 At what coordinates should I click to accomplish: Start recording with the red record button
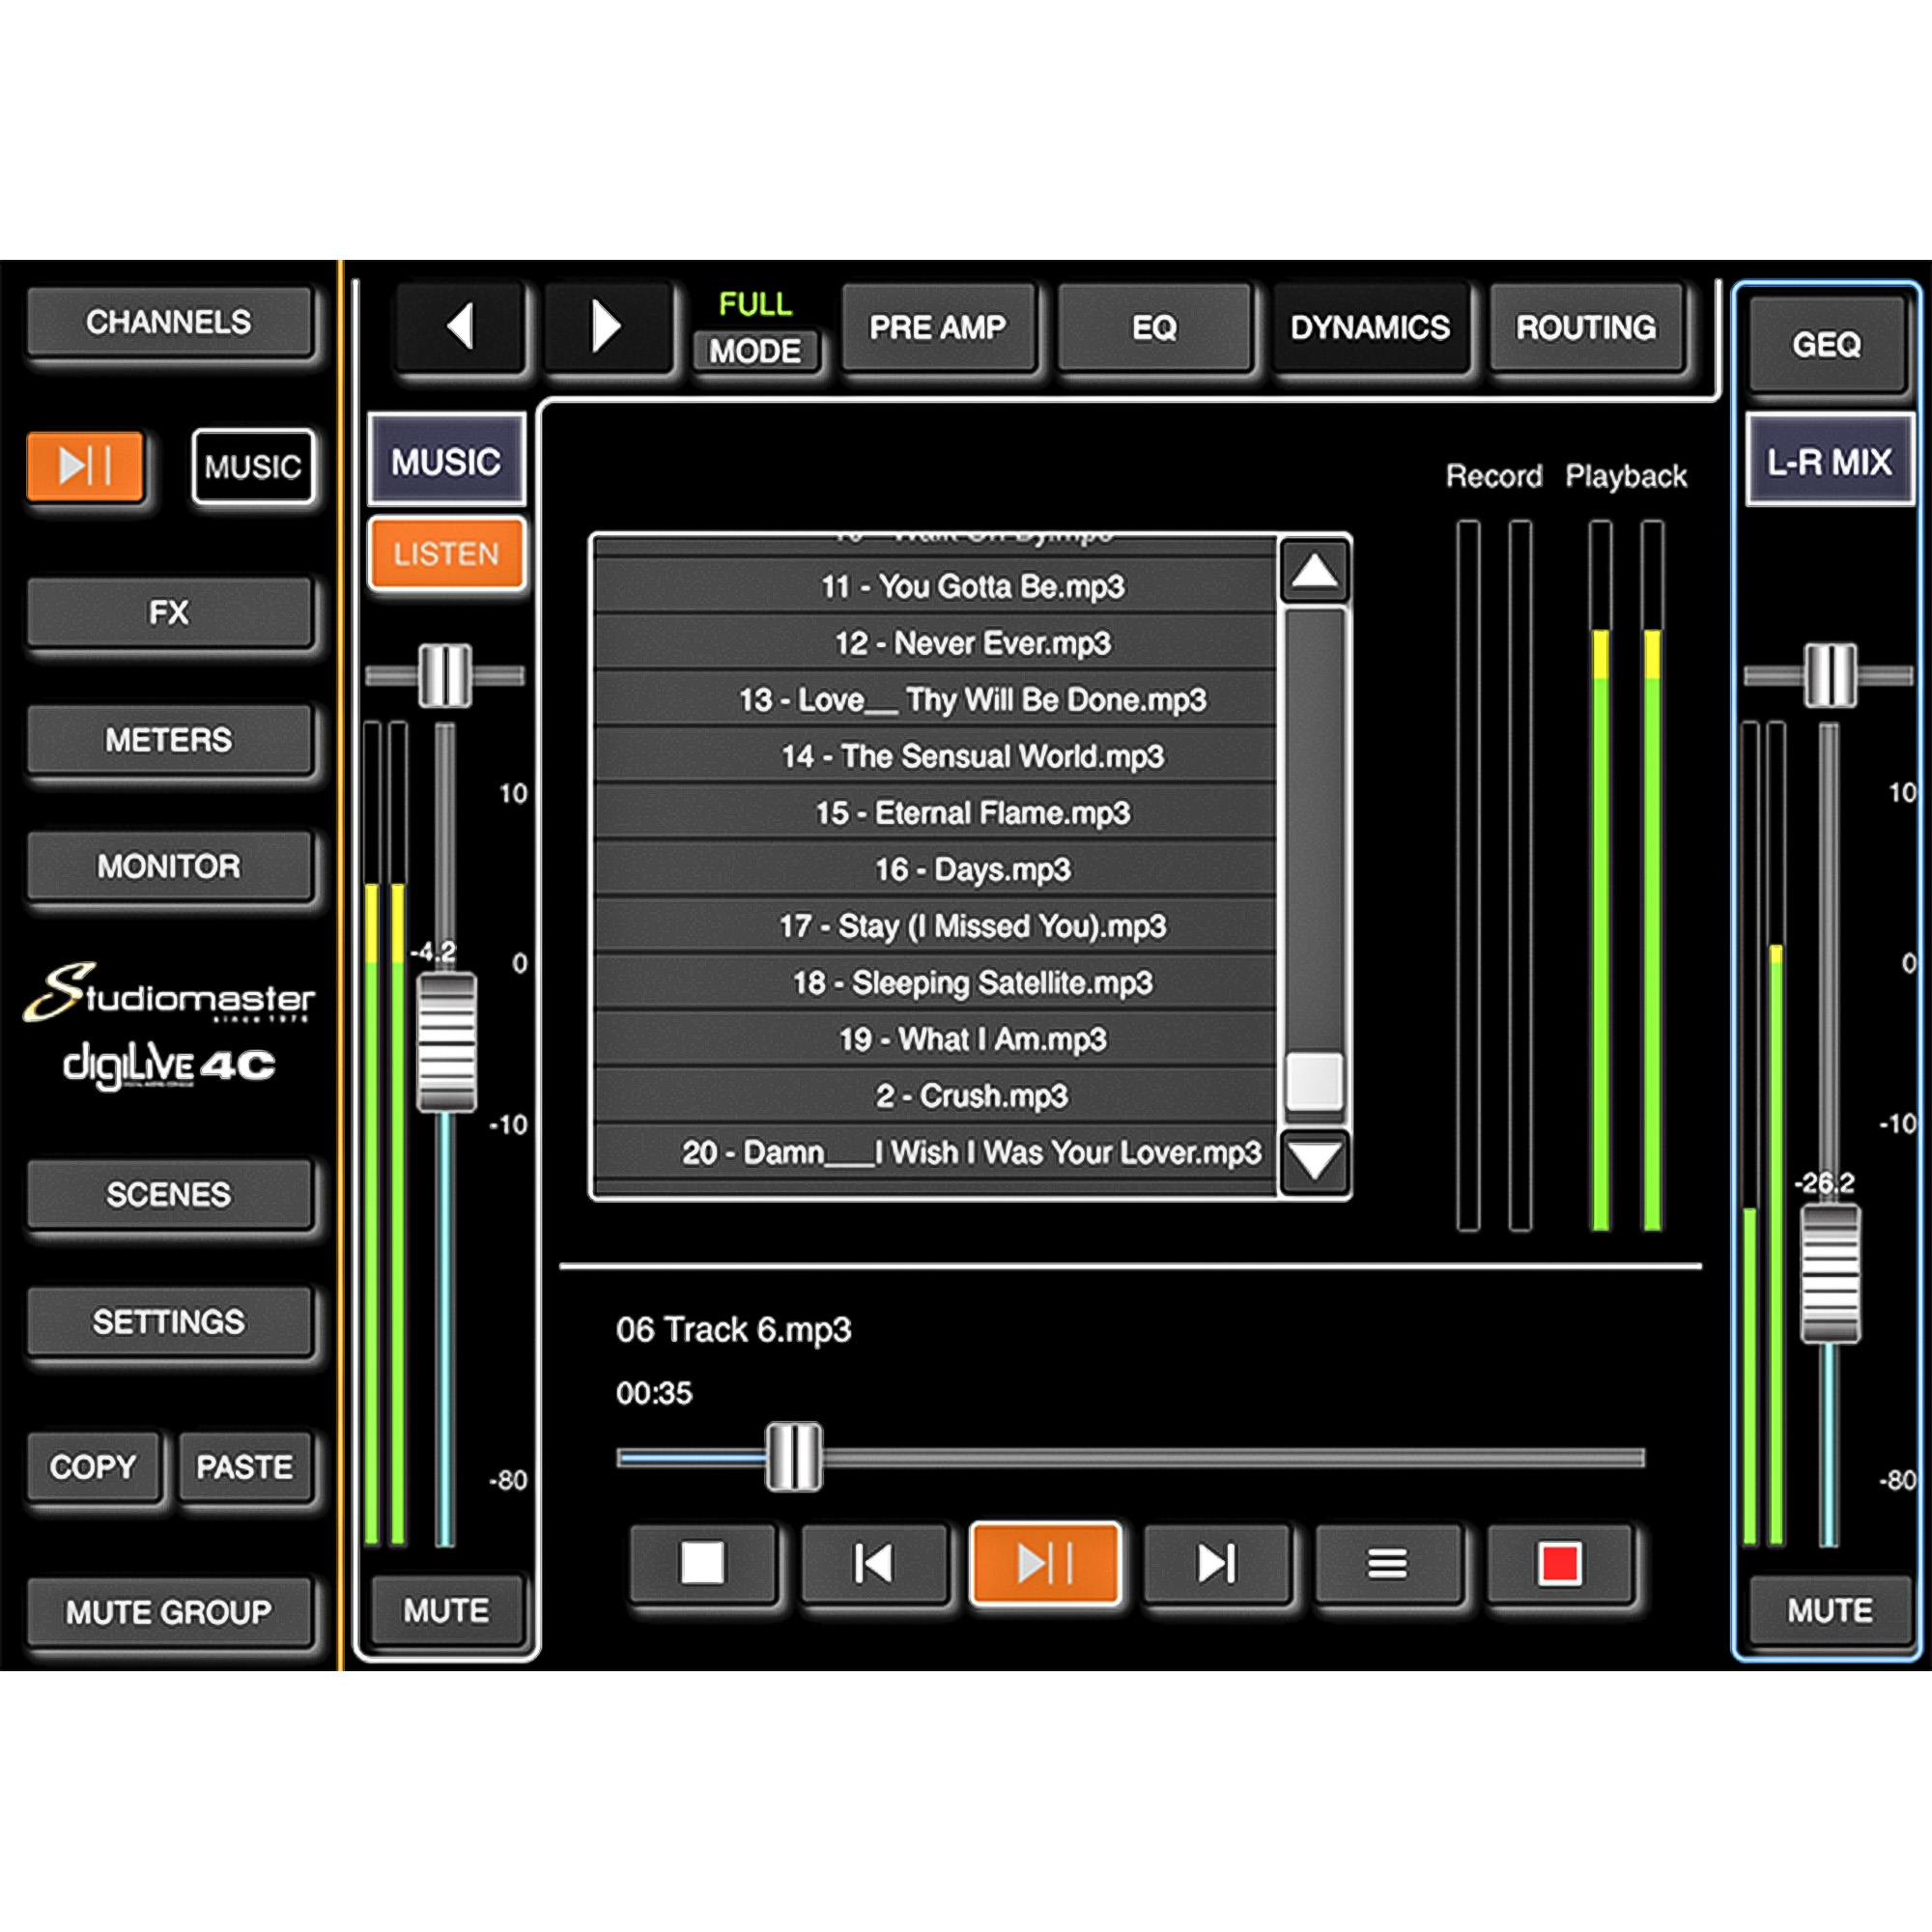point(1559,1563)
